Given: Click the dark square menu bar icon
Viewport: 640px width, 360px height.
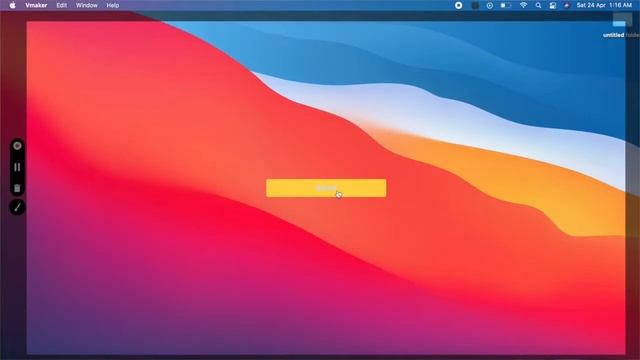Looking at the screenshot, I should pyautogui.click(x=475, y=5).
